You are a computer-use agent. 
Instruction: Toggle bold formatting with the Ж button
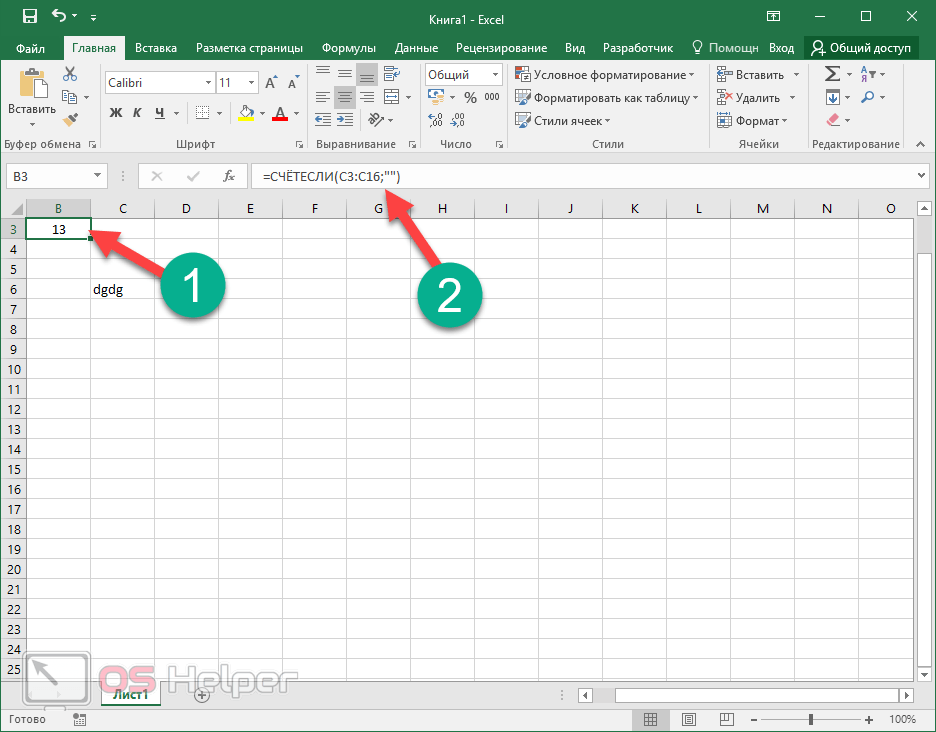coord(116,112)
